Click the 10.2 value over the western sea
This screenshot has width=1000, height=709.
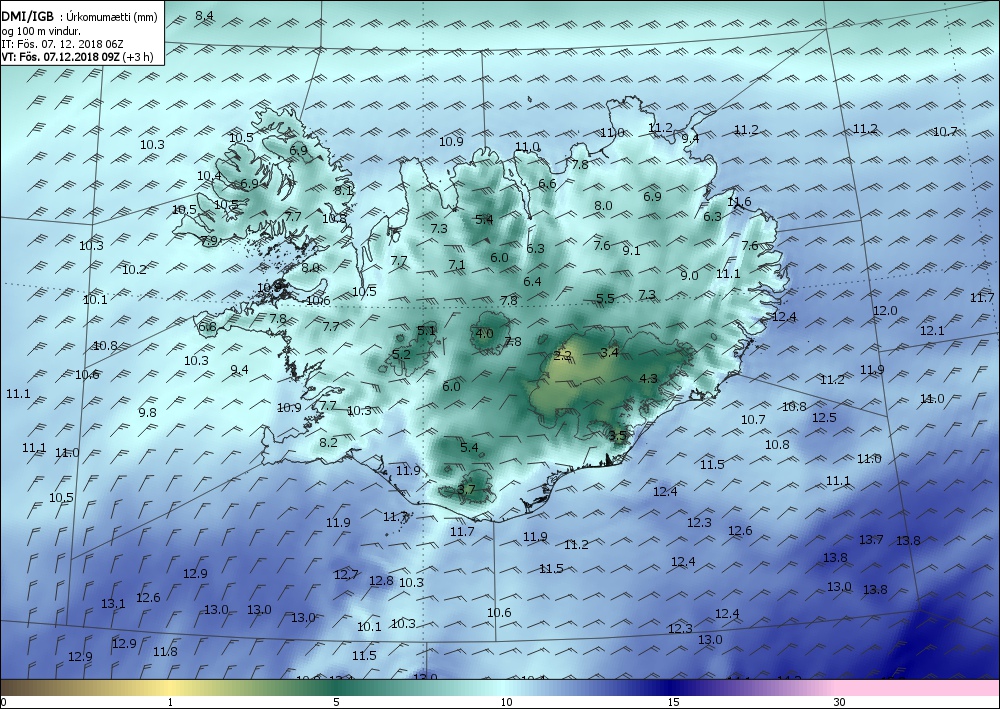coord(135,270)
